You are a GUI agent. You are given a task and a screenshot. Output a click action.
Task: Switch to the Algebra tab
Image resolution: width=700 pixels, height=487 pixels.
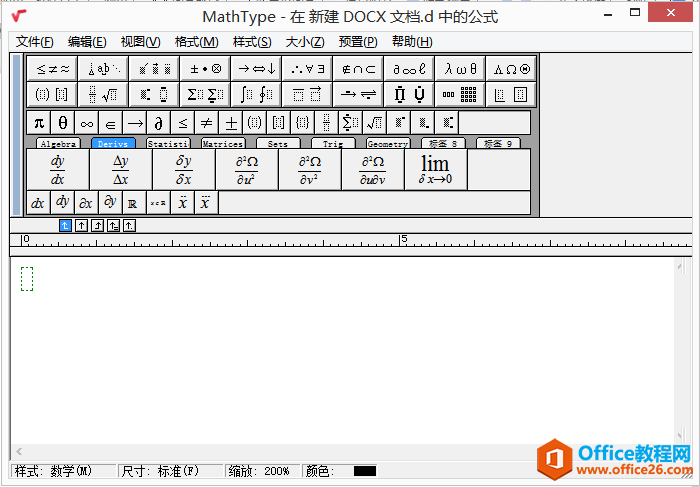coord(58,144)
